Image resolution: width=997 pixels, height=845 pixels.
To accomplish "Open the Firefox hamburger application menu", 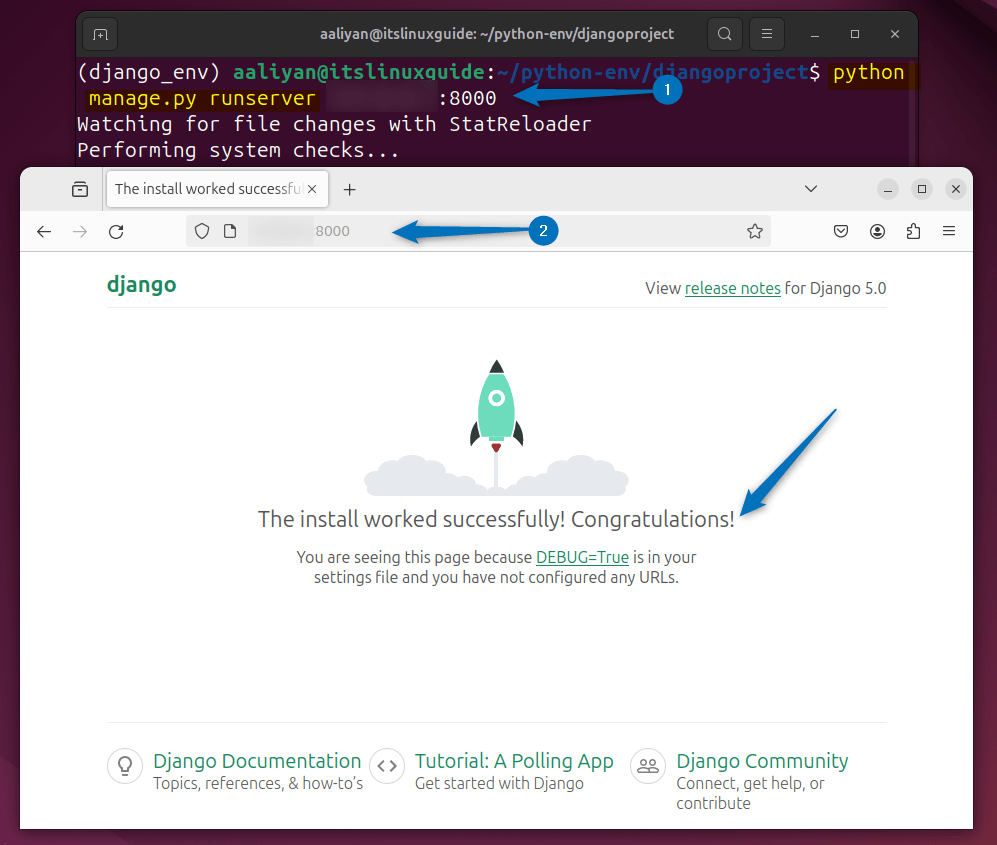I will click(x=949, y=231).
